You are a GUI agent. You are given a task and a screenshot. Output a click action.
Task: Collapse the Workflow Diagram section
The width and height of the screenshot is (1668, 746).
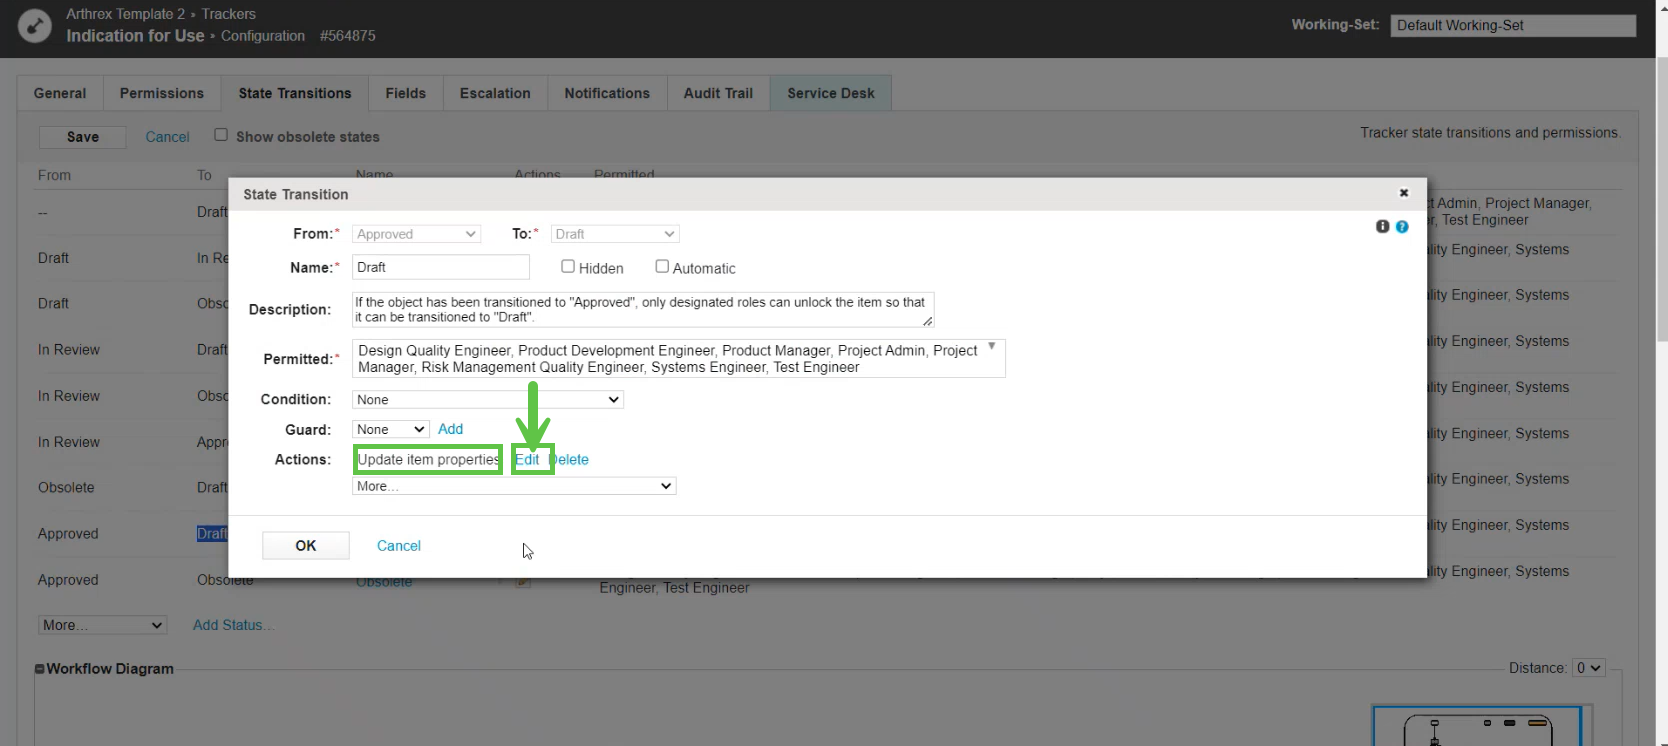pyautogui.click(x=40, y=669)
